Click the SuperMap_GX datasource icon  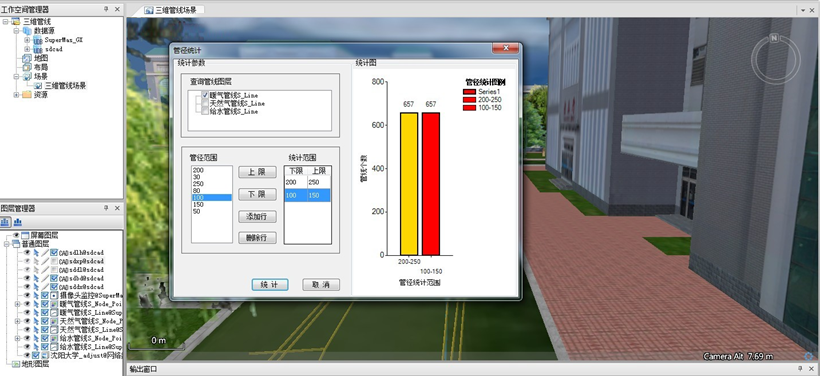click(38, 40)
